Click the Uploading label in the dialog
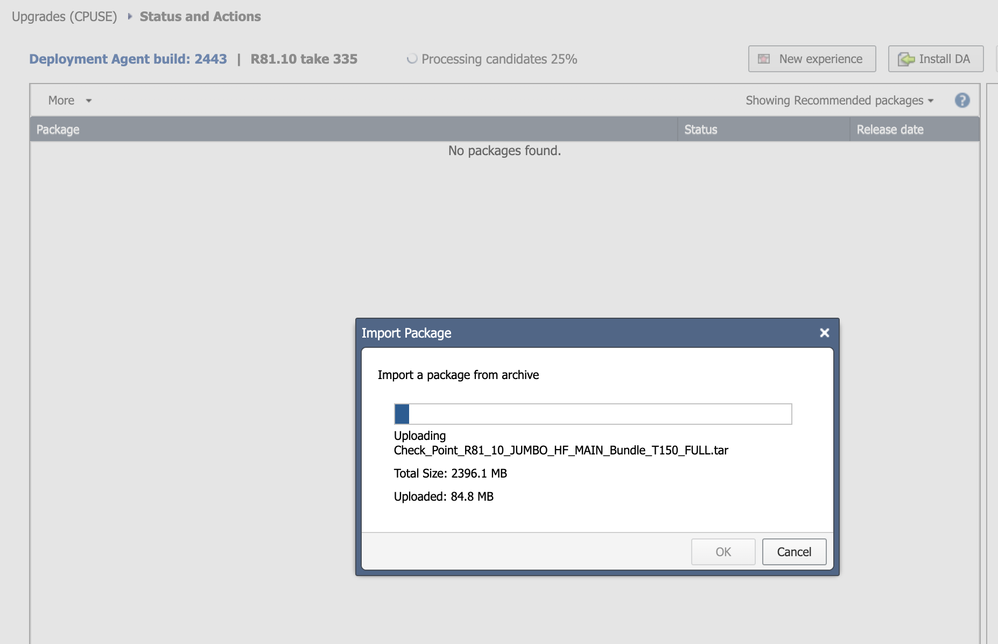Screen dimensions: 998x644 point(419,436)
